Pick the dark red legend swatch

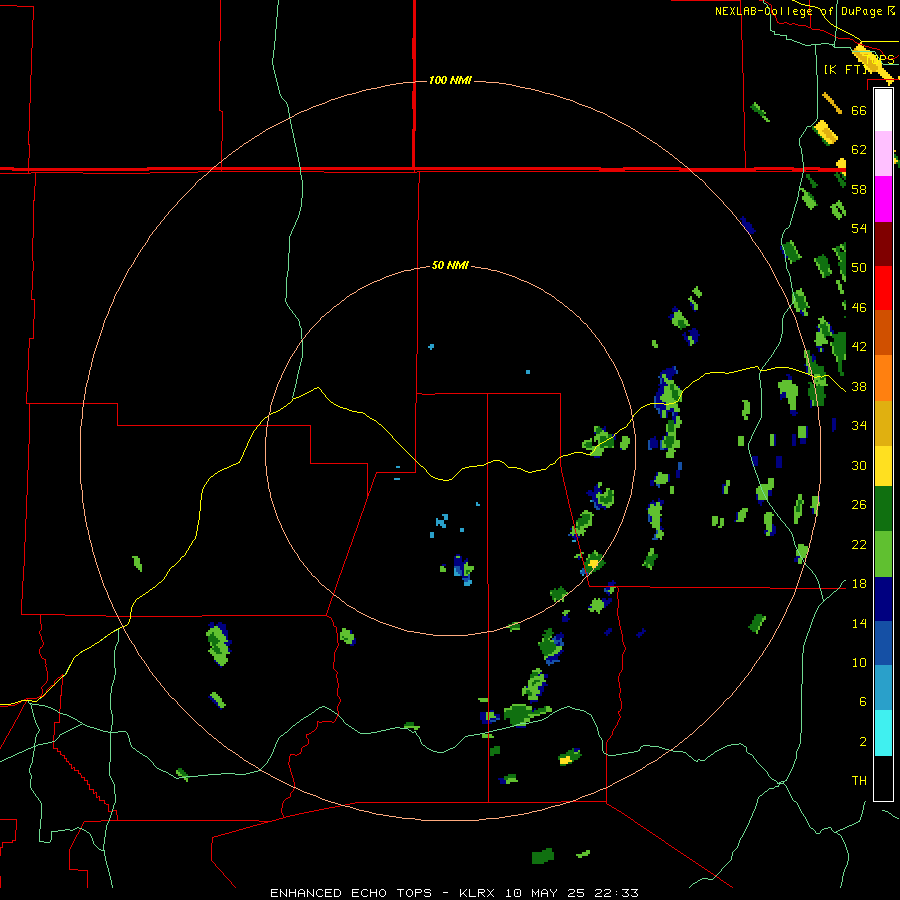coord(883,243)
